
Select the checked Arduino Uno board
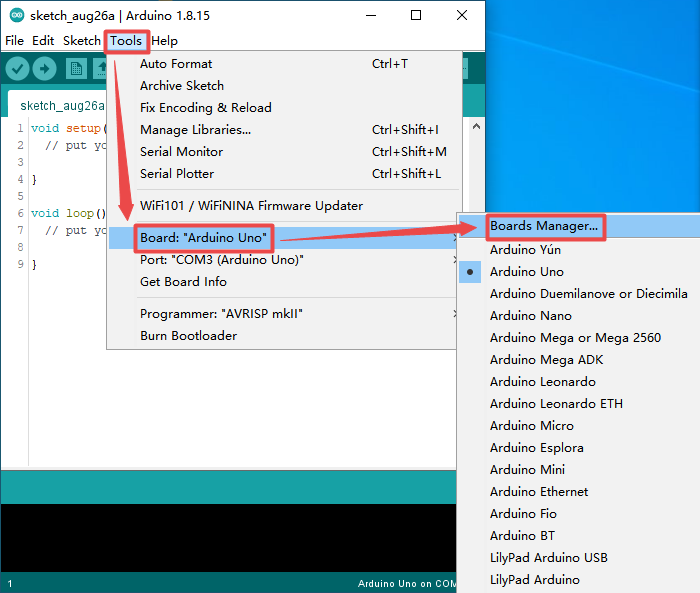click(x=579, y=272)
